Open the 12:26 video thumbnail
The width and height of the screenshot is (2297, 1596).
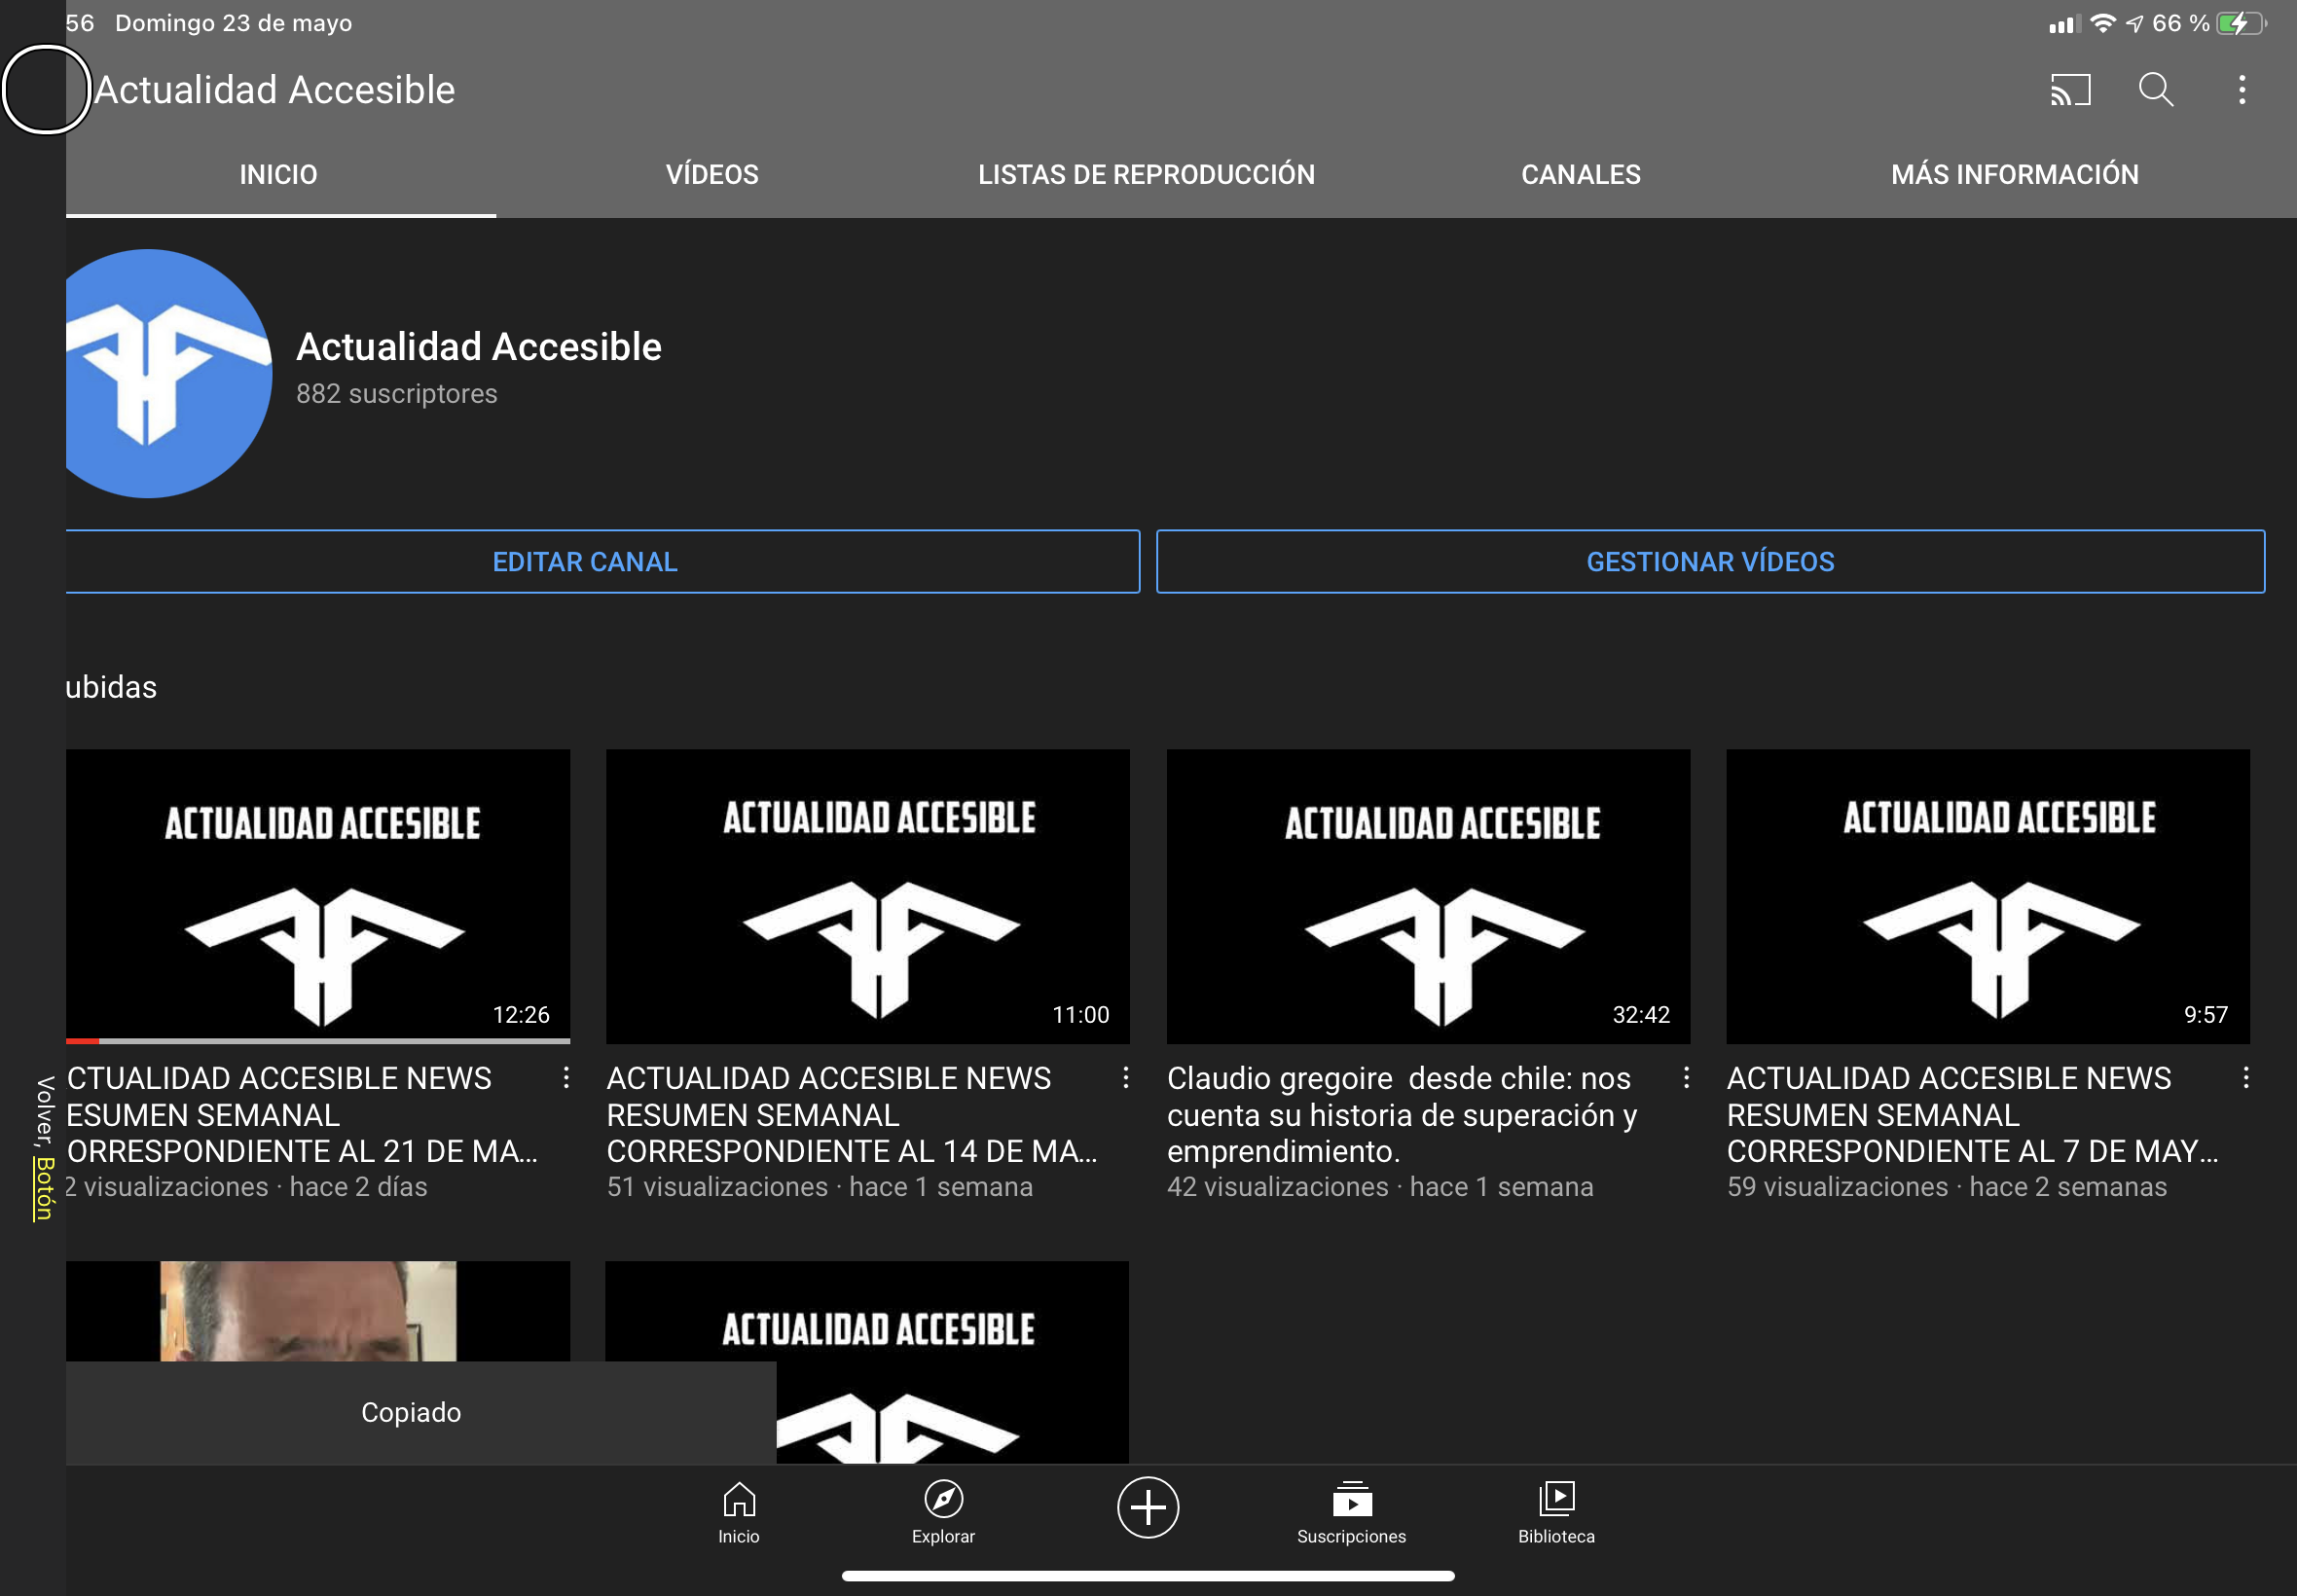pos(318,896)
